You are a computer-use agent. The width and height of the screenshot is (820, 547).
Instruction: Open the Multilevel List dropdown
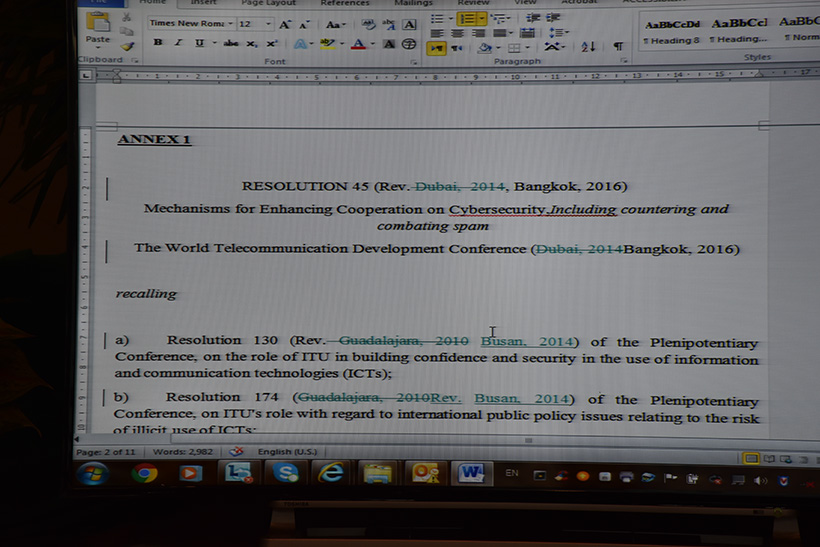(x=500, y=19)
